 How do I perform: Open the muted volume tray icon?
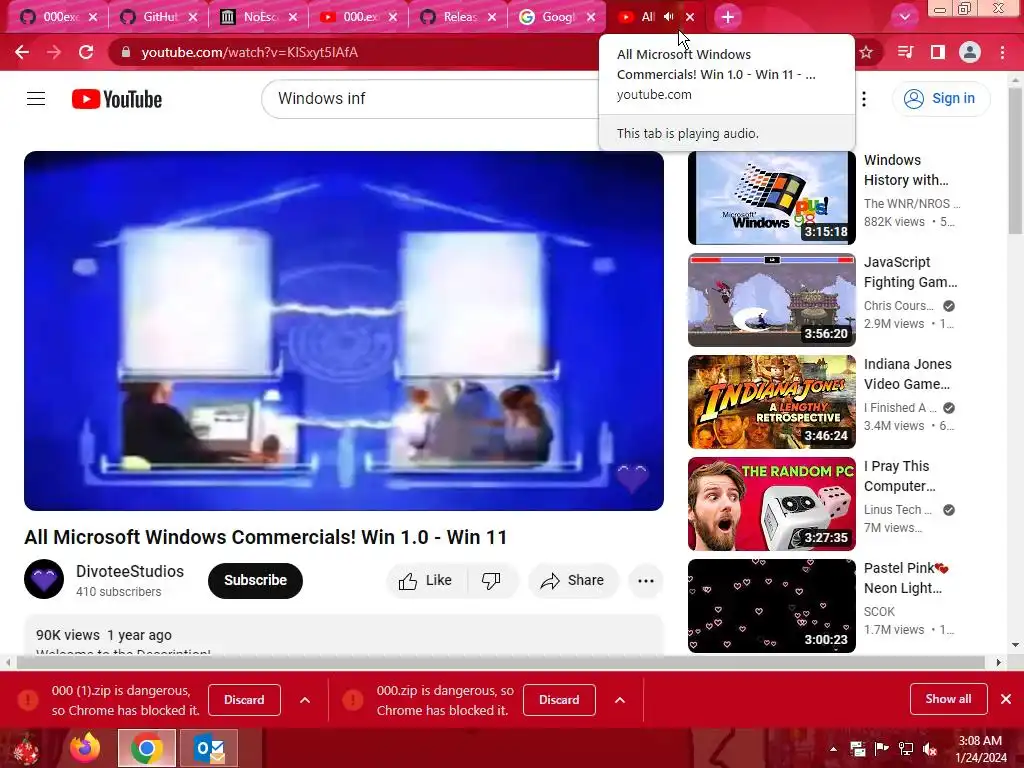(x=929, y=749)
